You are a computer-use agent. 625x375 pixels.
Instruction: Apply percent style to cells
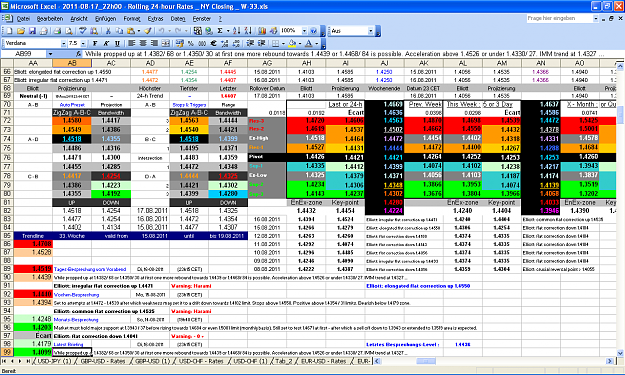click(x=191, y=43)
